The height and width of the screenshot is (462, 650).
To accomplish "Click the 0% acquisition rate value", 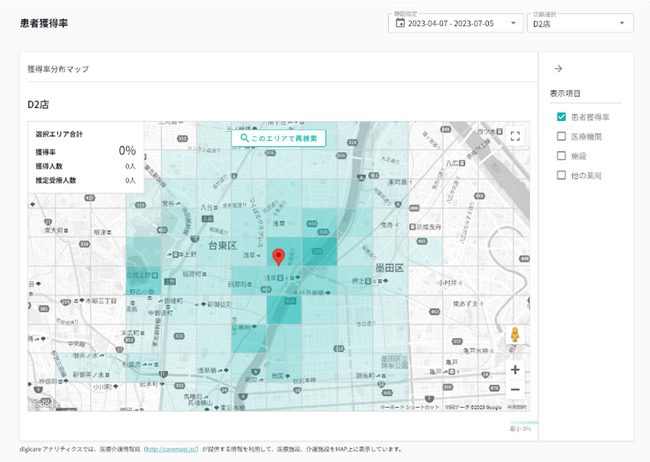I will click(x=127, y=151).
